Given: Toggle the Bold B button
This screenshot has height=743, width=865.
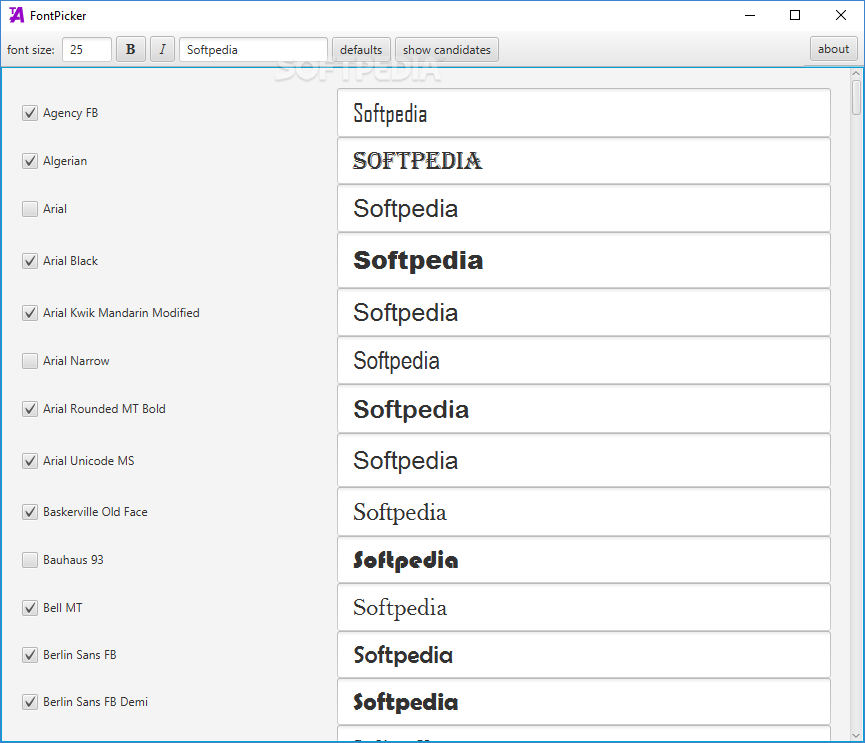Looking at the screenshot, I should 131,50.
